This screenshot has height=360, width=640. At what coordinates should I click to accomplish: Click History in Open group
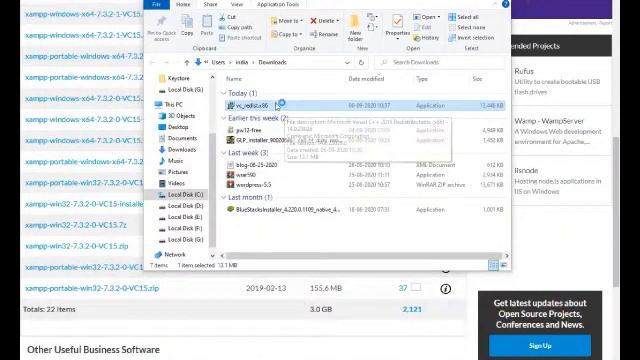click(426, 38)
